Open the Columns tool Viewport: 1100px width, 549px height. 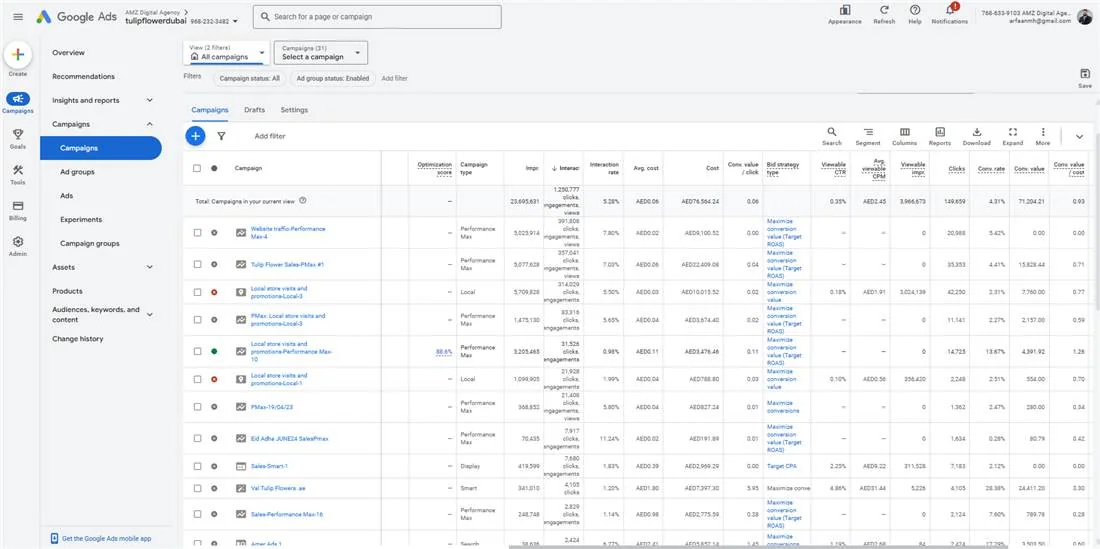(905, 132)
